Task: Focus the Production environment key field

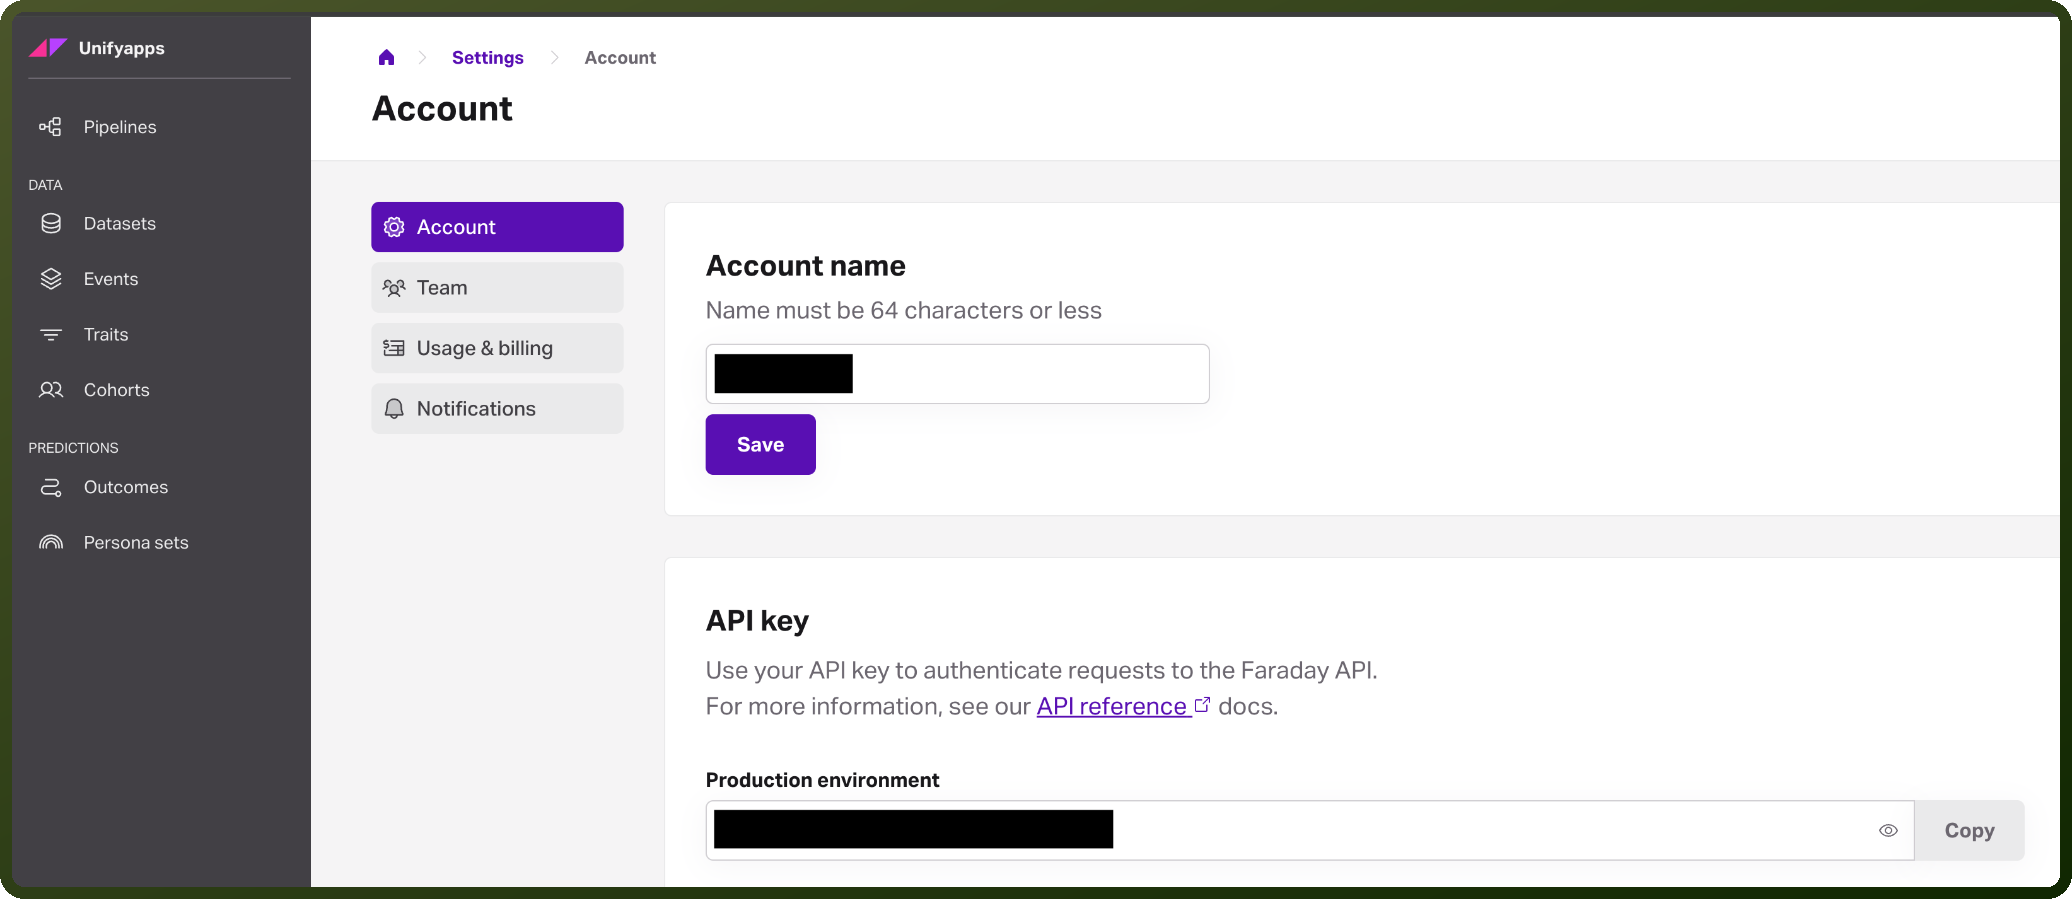Action: click(x=1310, y=830)
